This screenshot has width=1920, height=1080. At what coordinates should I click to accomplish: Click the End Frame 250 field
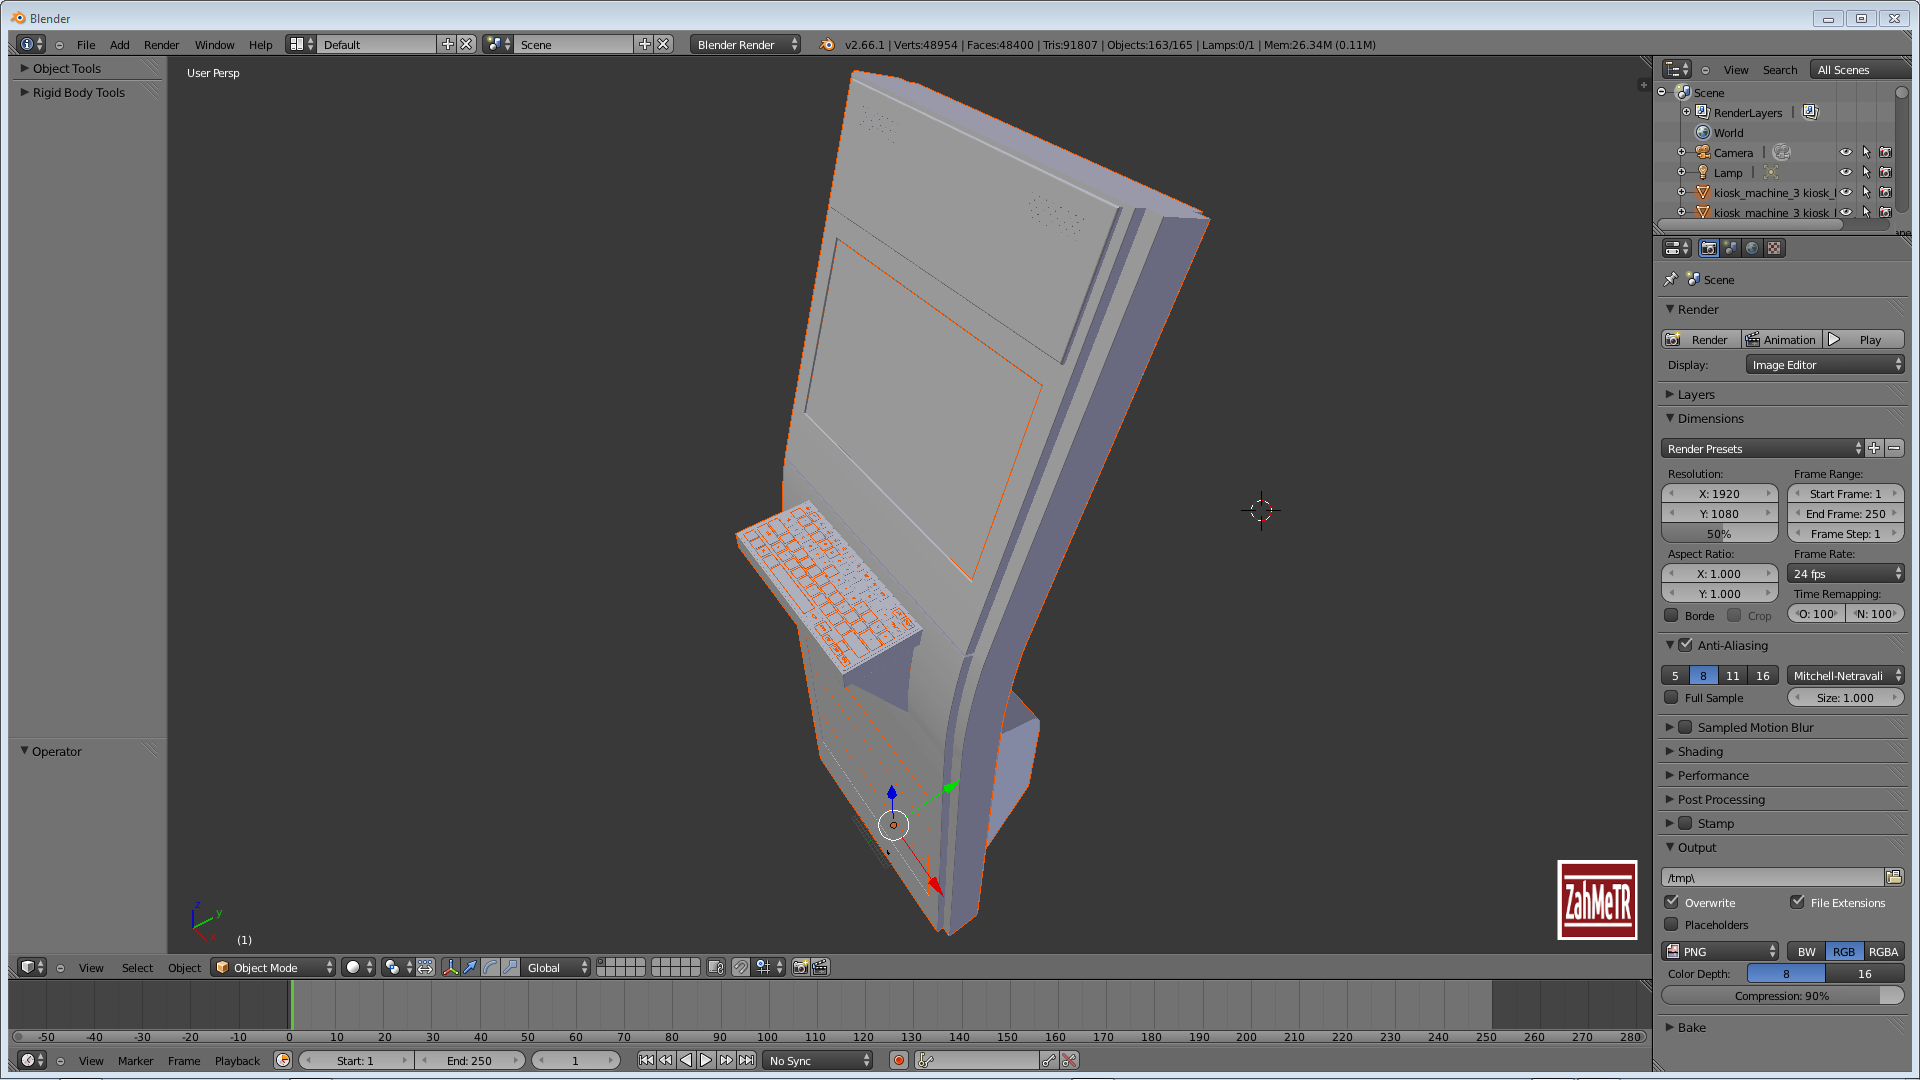[1845, 513]
